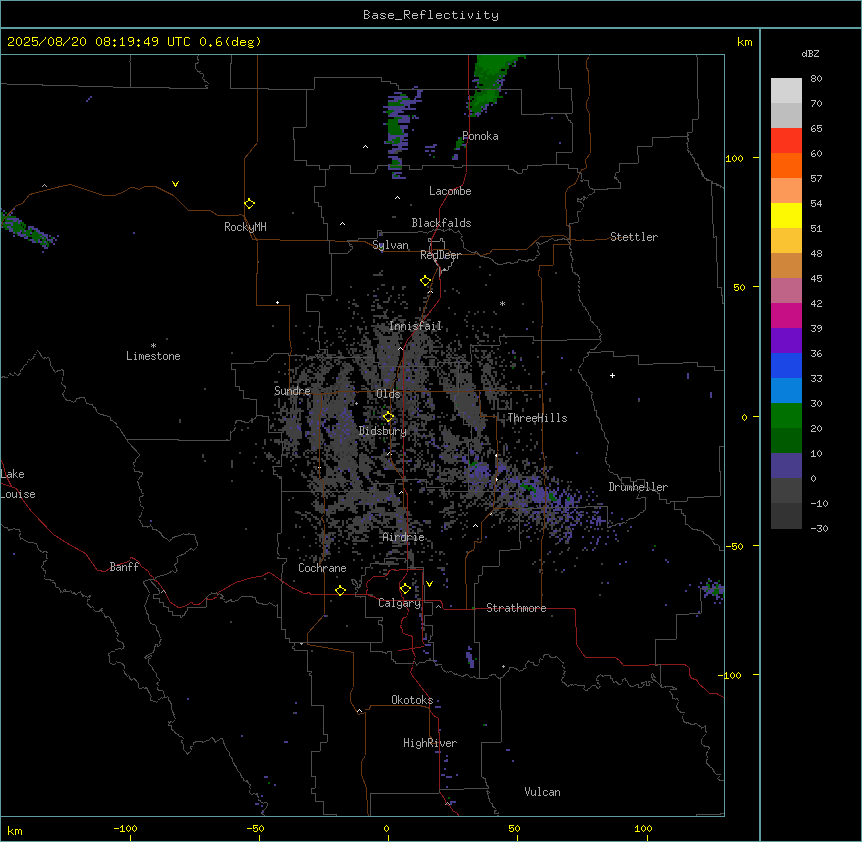Select the light gray 80 dBZ legend swatch
The image size is (862, 842).
pos(786,91)
